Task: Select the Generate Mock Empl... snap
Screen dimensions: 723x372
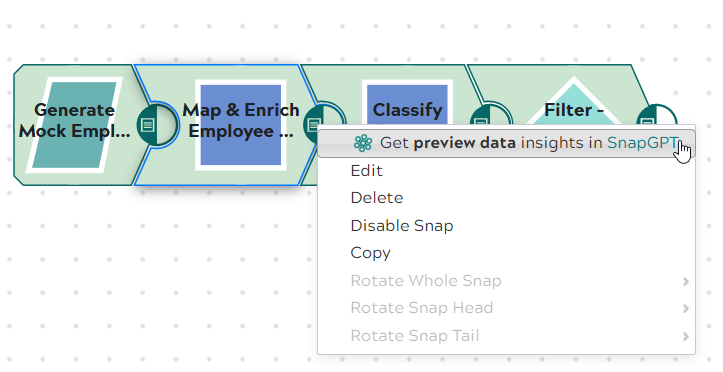Action: pos(74,125)
